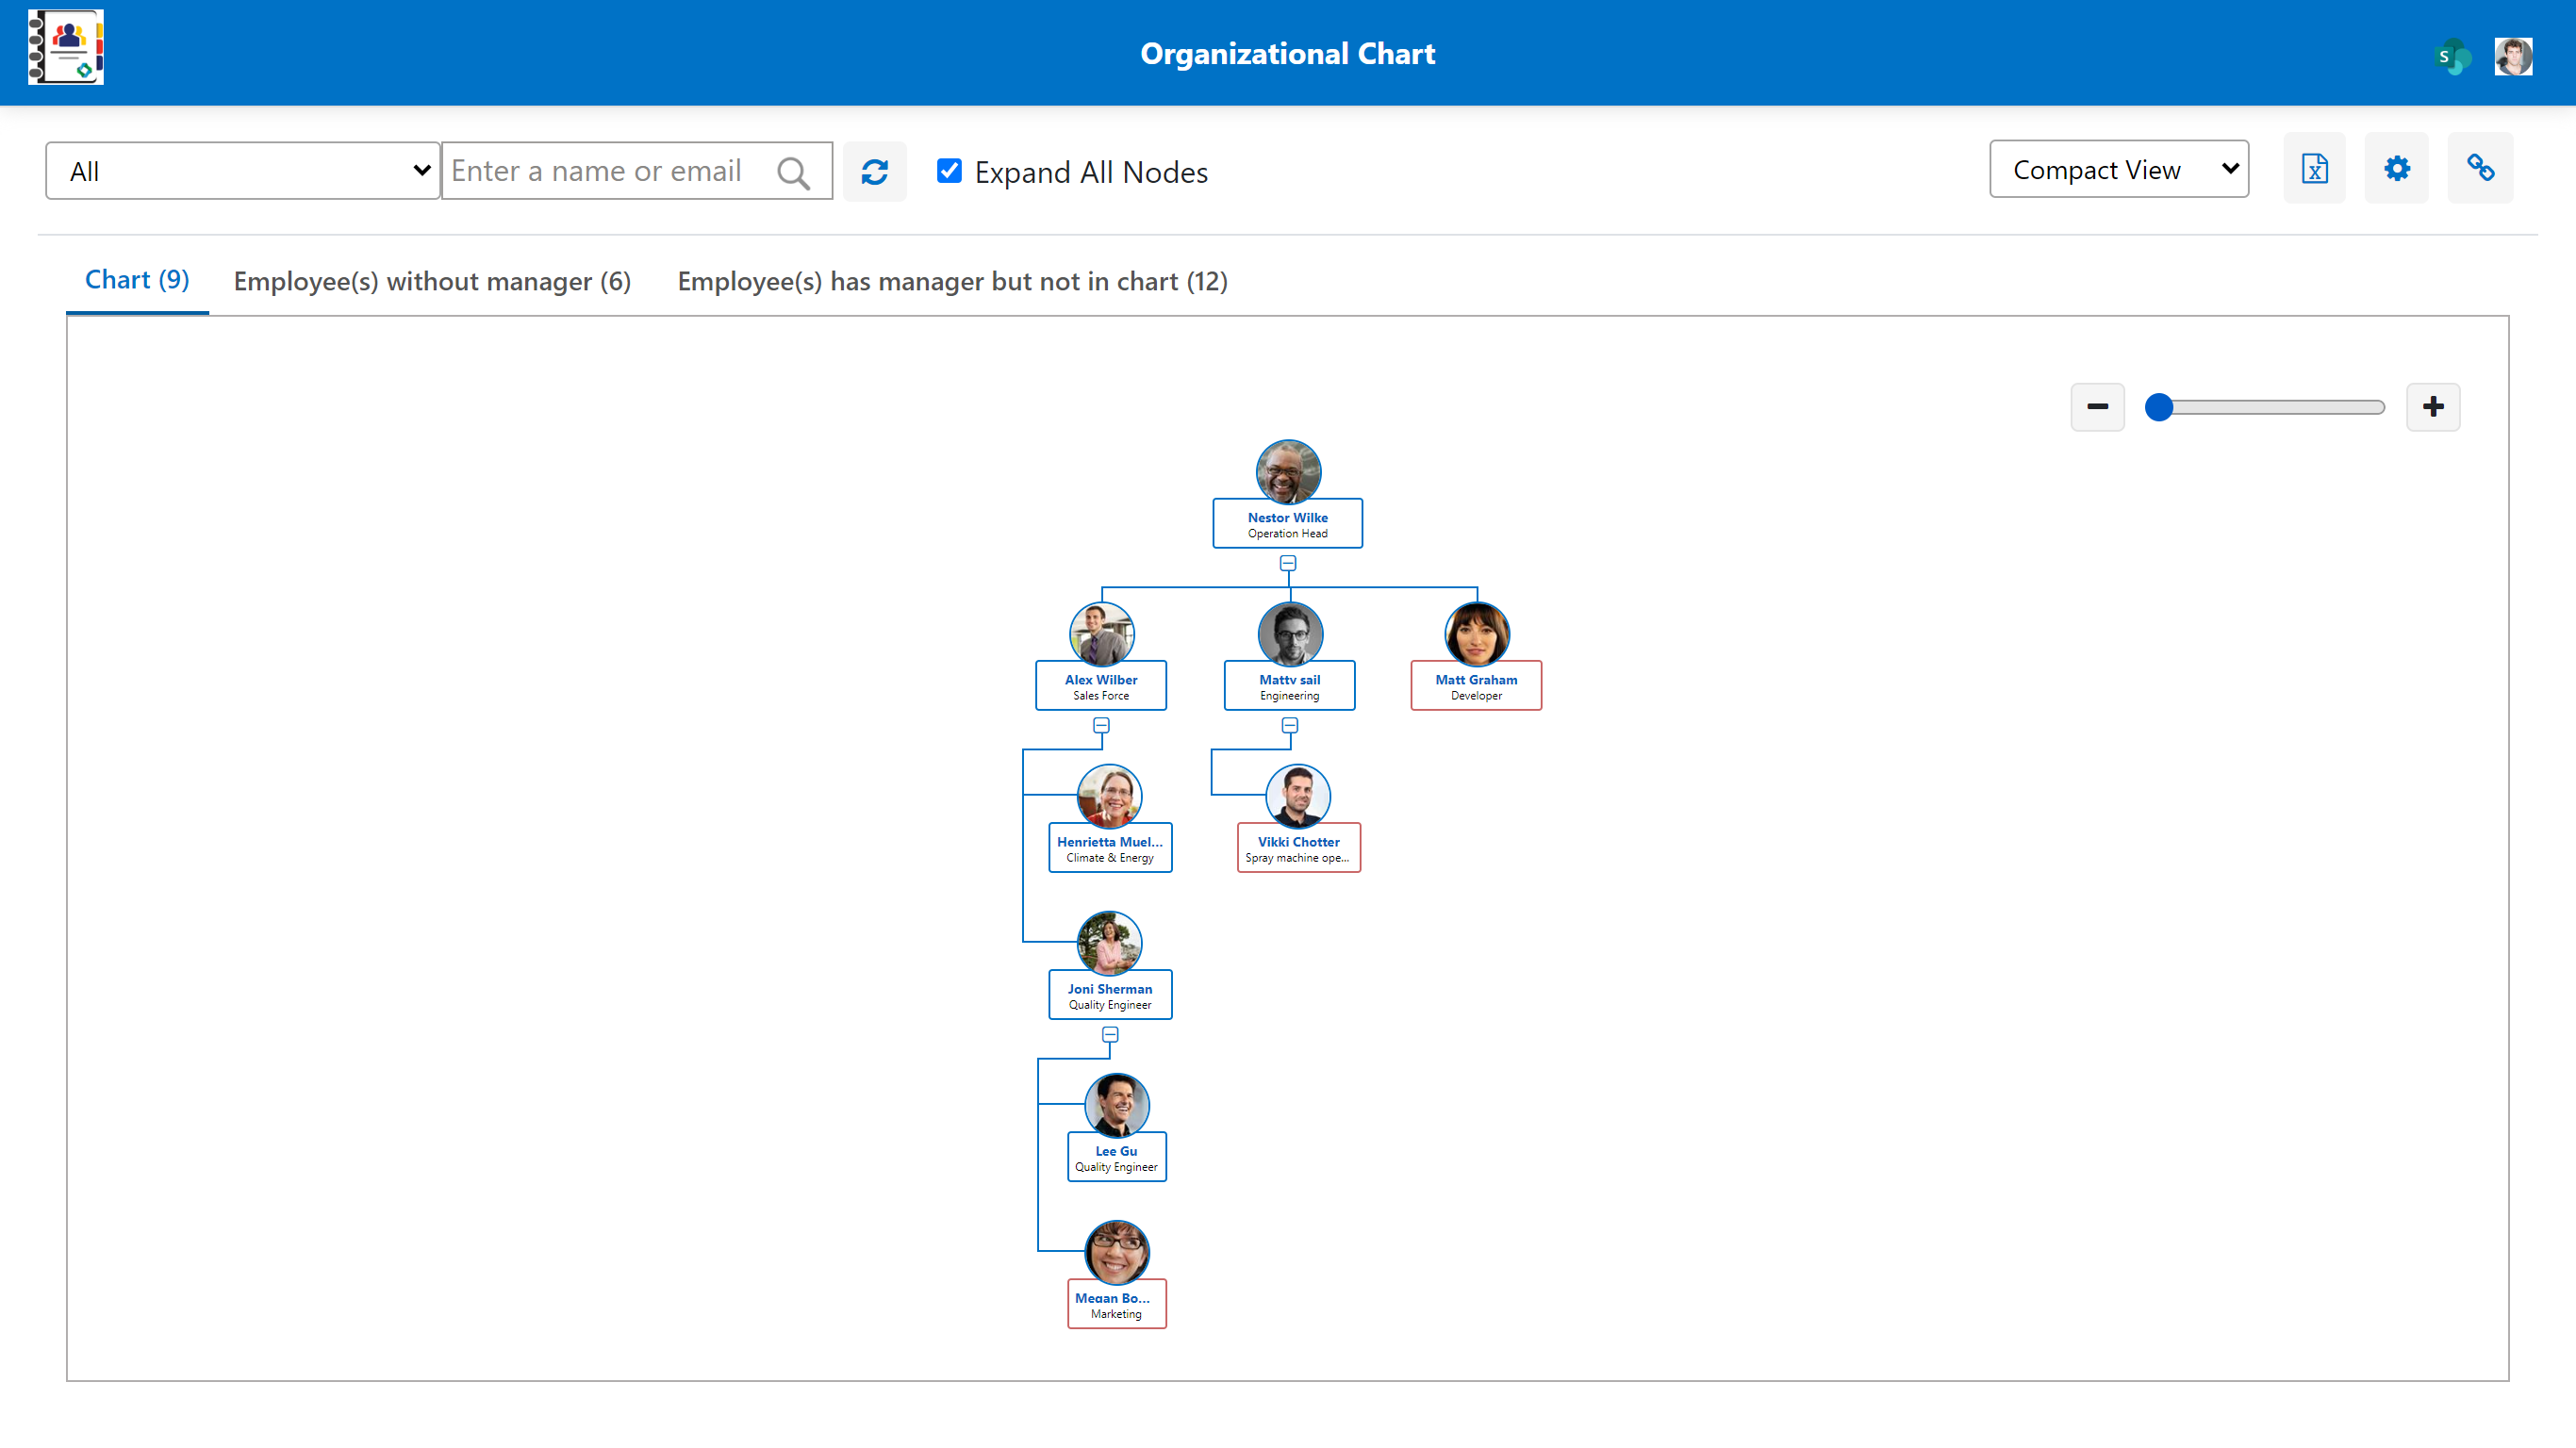
Task: Collapse Nestor Wilke's subordinates node
Action: (1288, 563)
